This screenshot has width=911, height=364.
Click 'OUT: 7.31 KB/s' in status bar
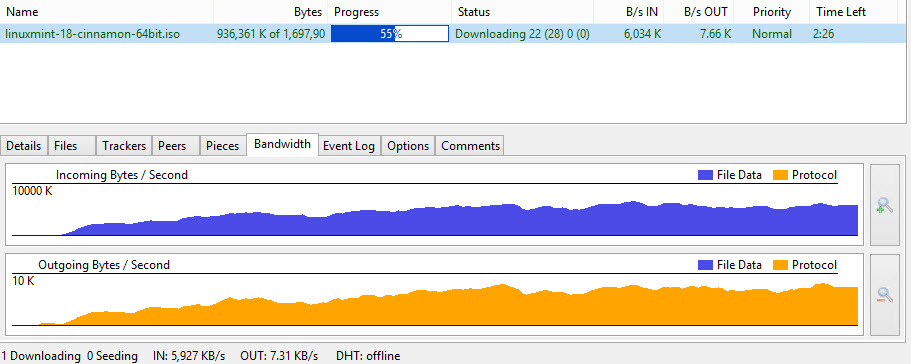(279, 356)
